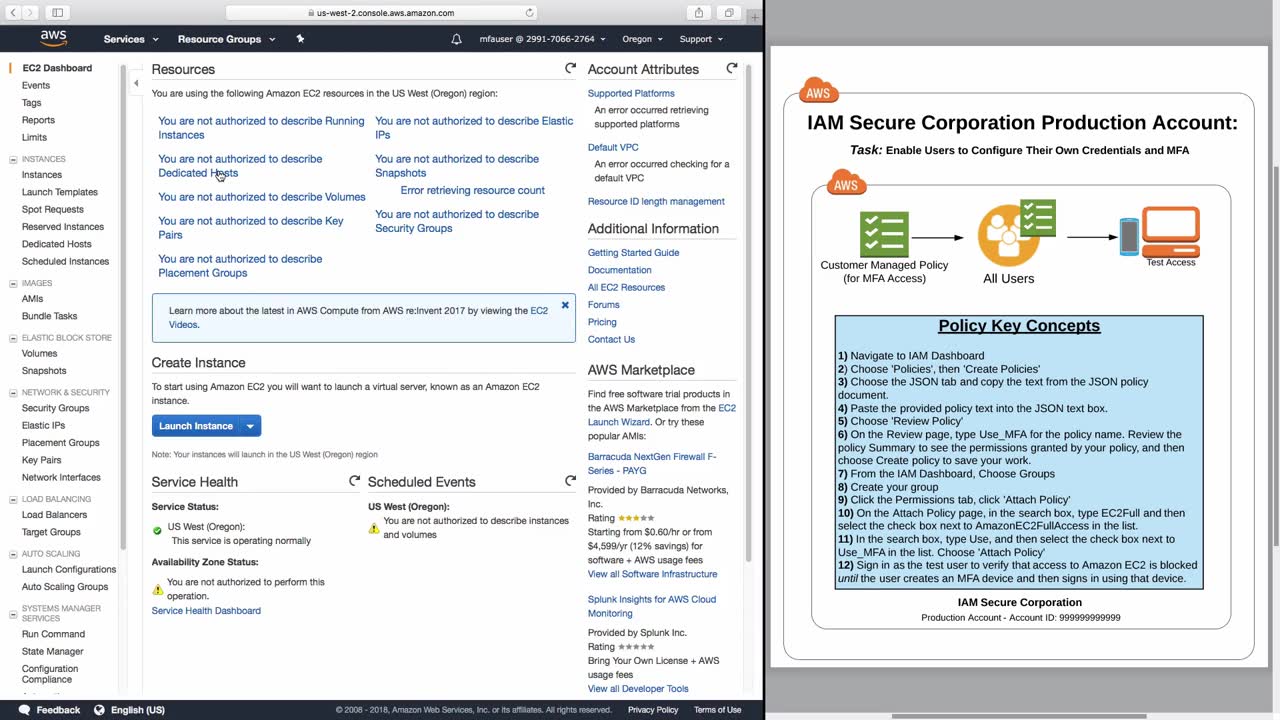Open the notifications bell
1280x720 pixels.
457,39
